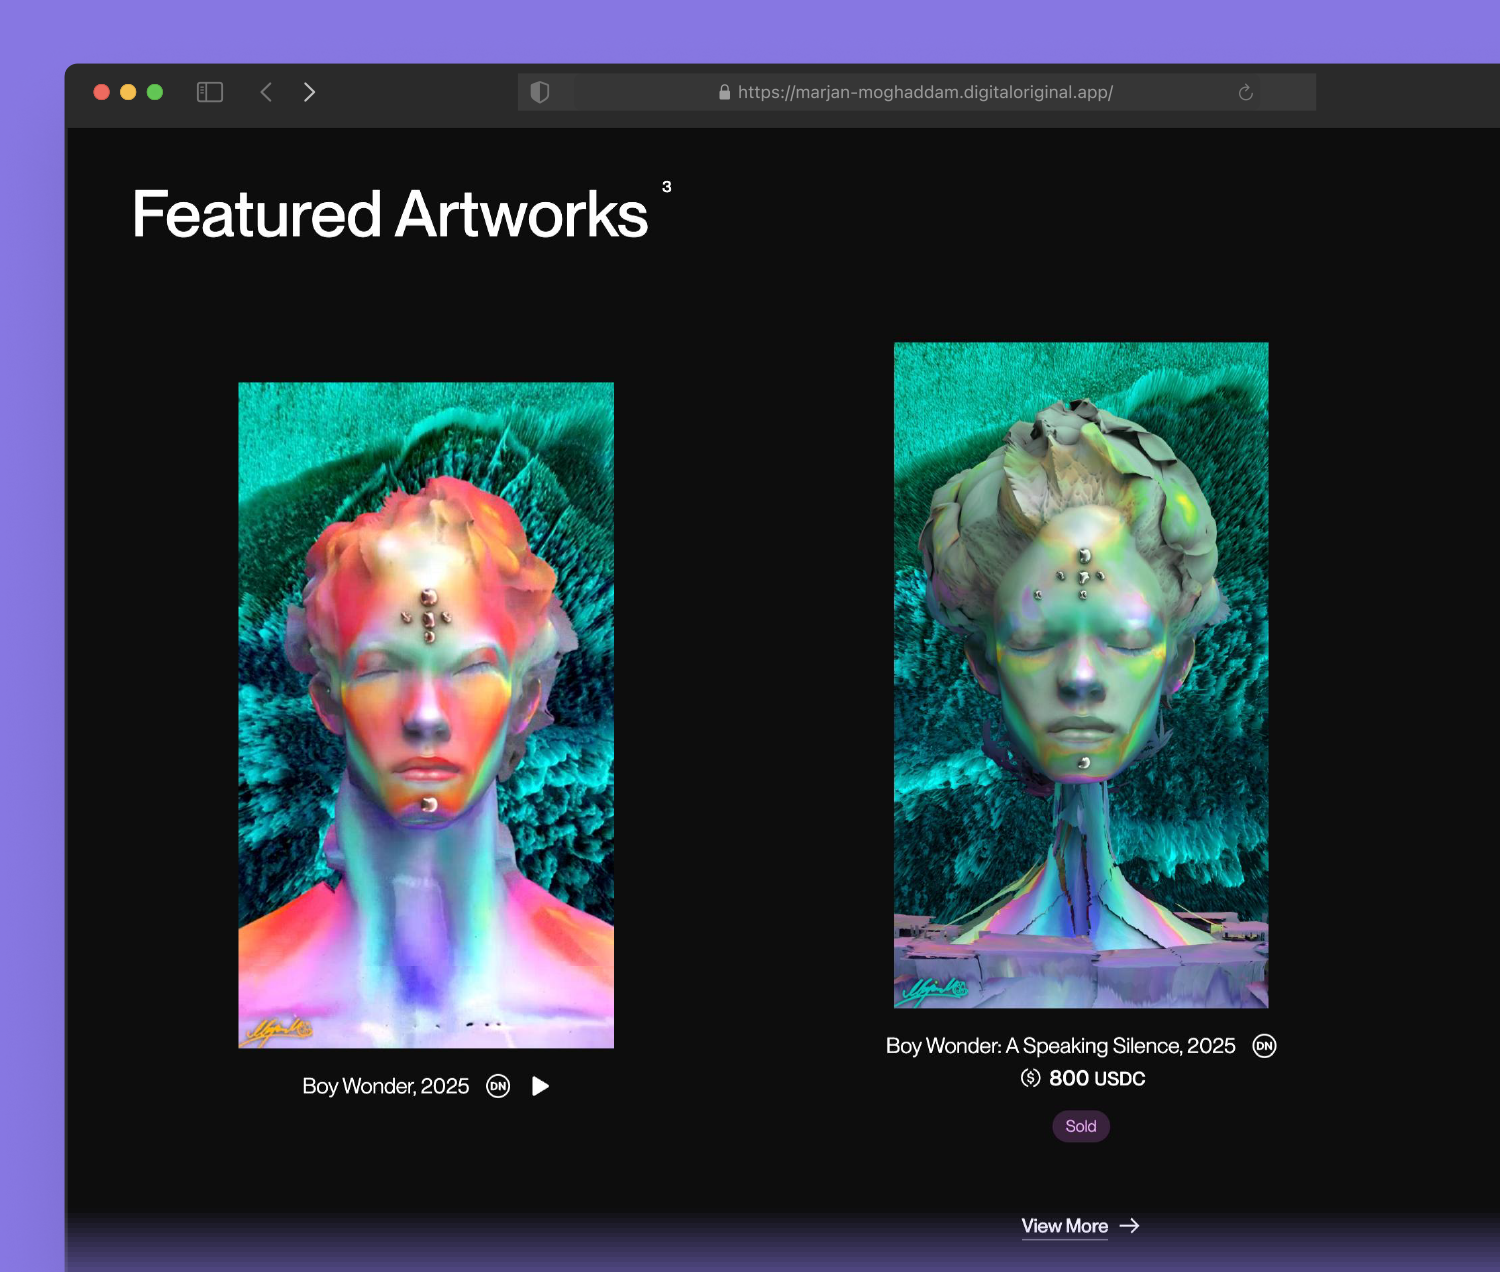Click the DN badge beside Boy Wonder, 2025
1500x1272 pixels.
click(x=498, y=1086)
